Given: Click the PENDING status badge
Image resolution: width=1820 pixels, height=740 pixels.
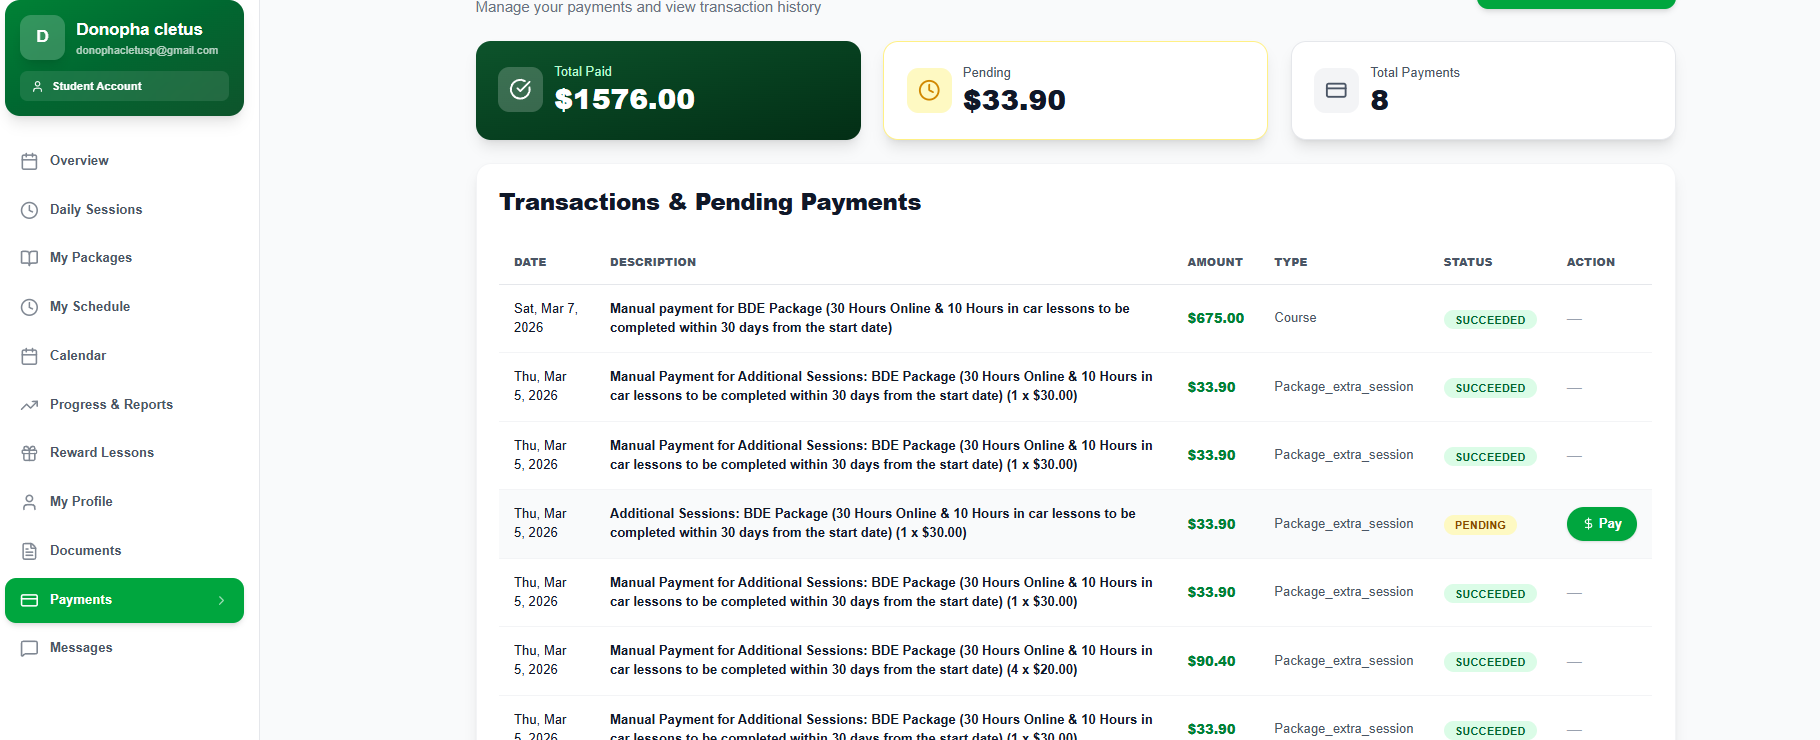Looking at the screenshot, I should [1480, 525].
